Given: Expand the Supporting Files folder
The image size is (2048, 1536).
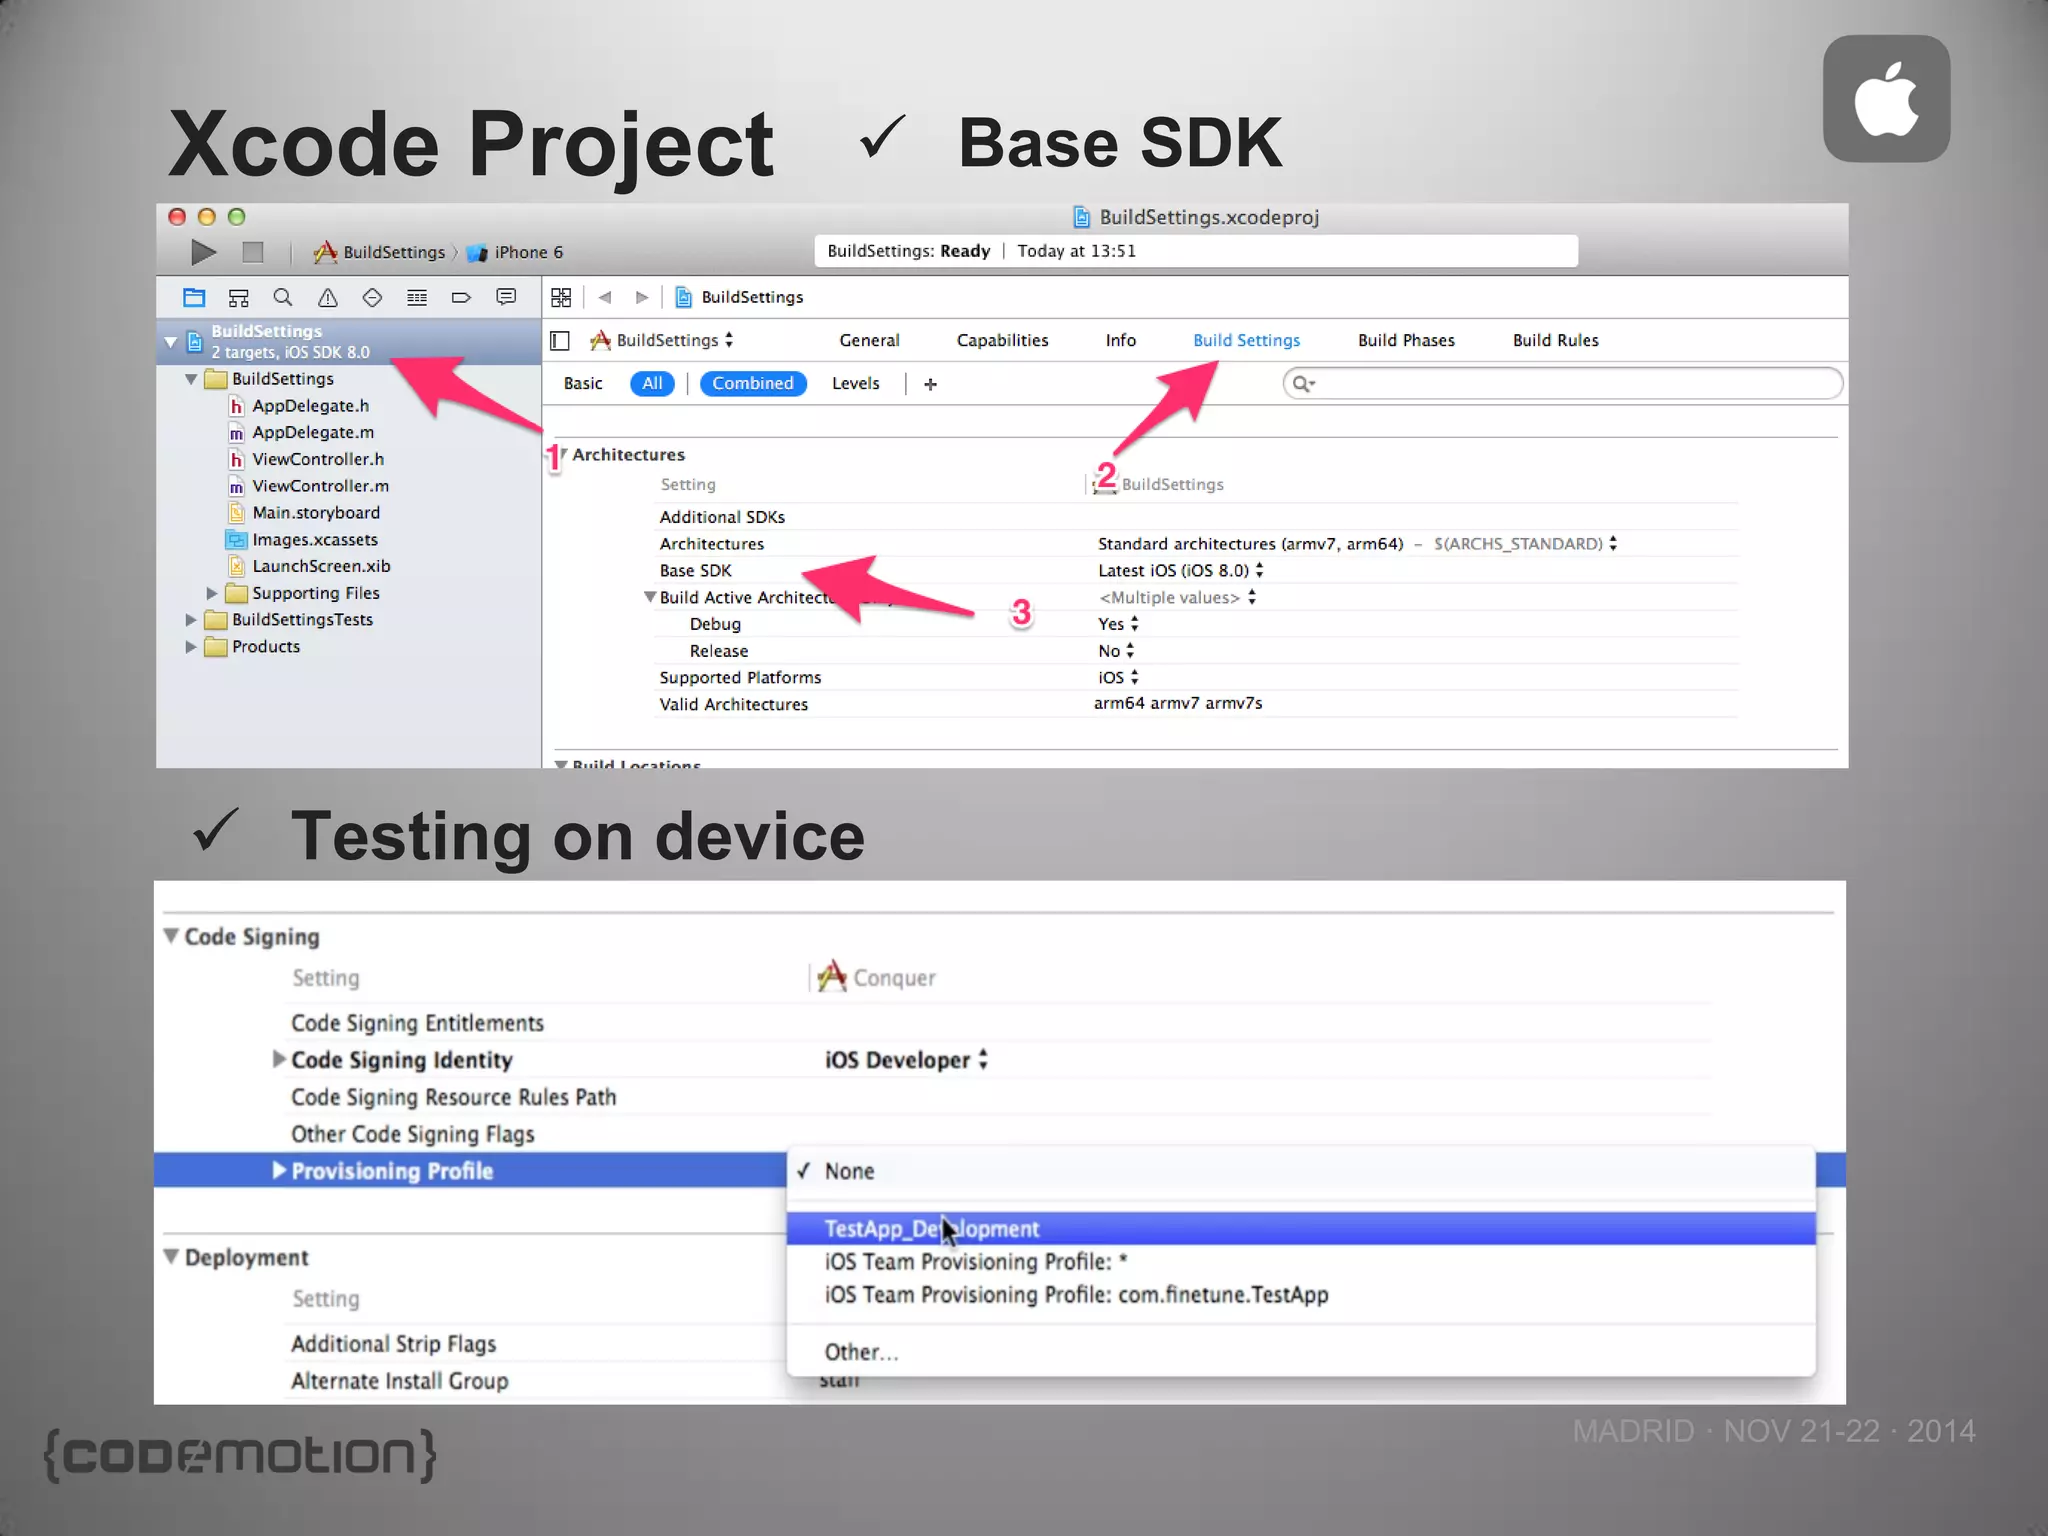Looking at the screenshot, I should click(x=212, y=594).
